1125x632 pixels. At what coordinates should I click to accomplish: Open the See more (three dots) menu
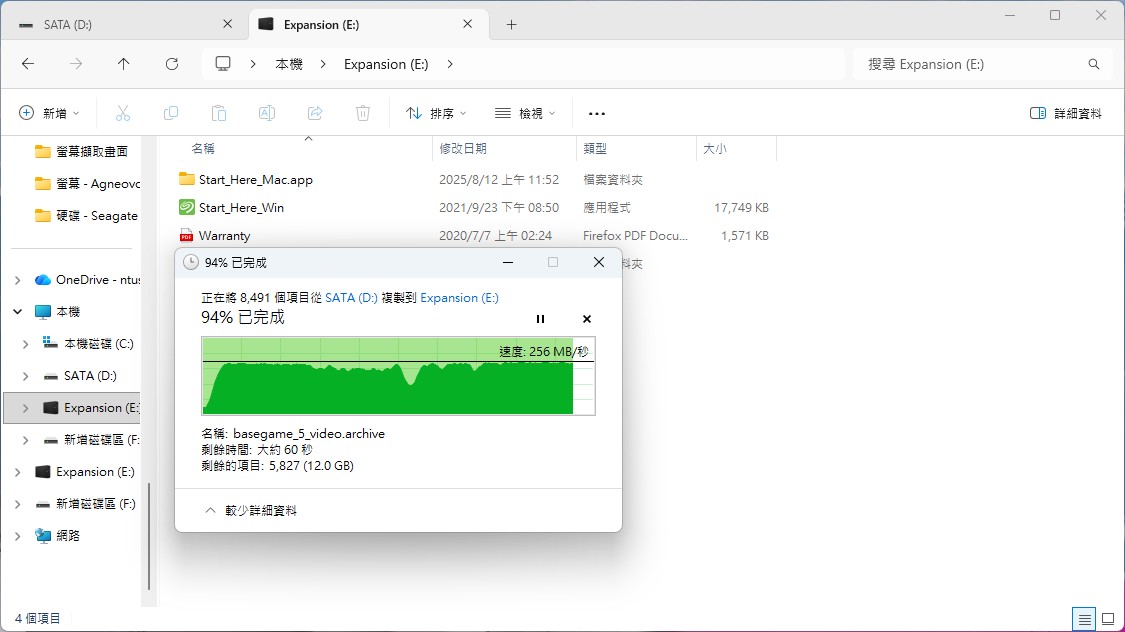tap(597, 114)
